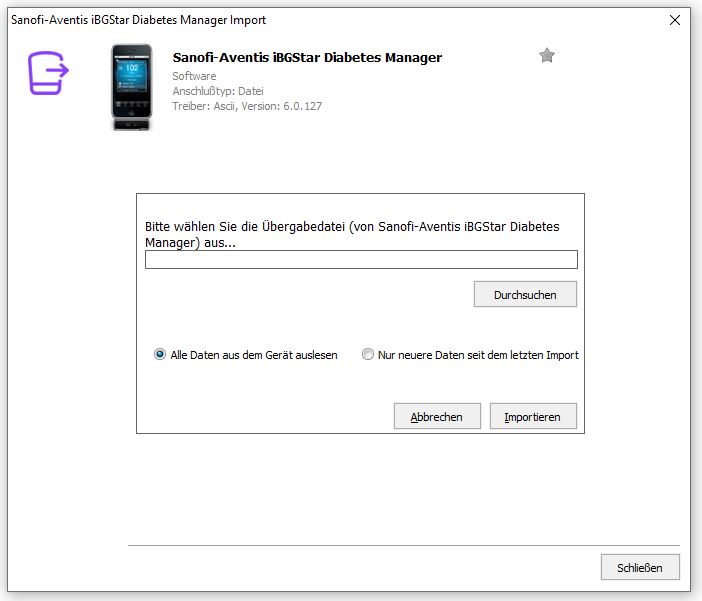Click the 'Software' label

[x=194, y=76]
